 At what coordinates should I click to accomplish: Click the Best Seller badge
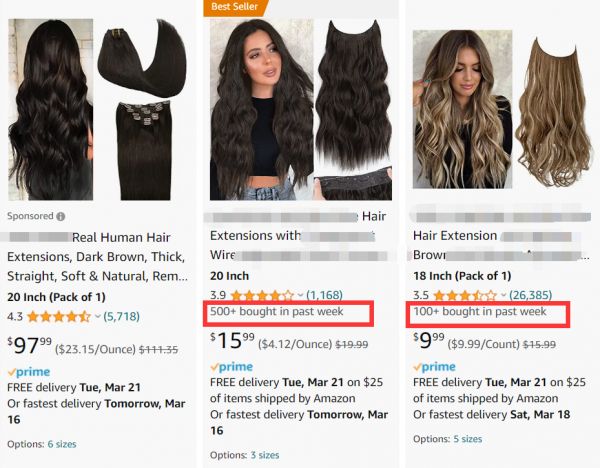pyautogui.click(x=235, y=7)
